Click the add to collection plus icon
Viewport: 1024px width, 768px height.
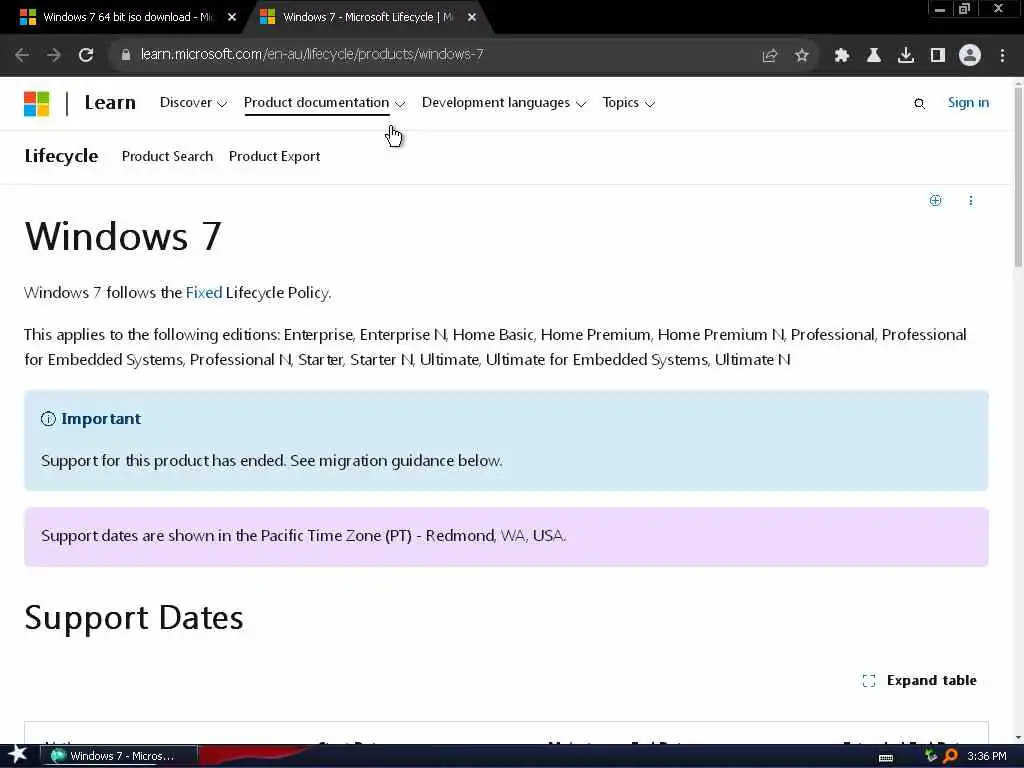point(935,200)
